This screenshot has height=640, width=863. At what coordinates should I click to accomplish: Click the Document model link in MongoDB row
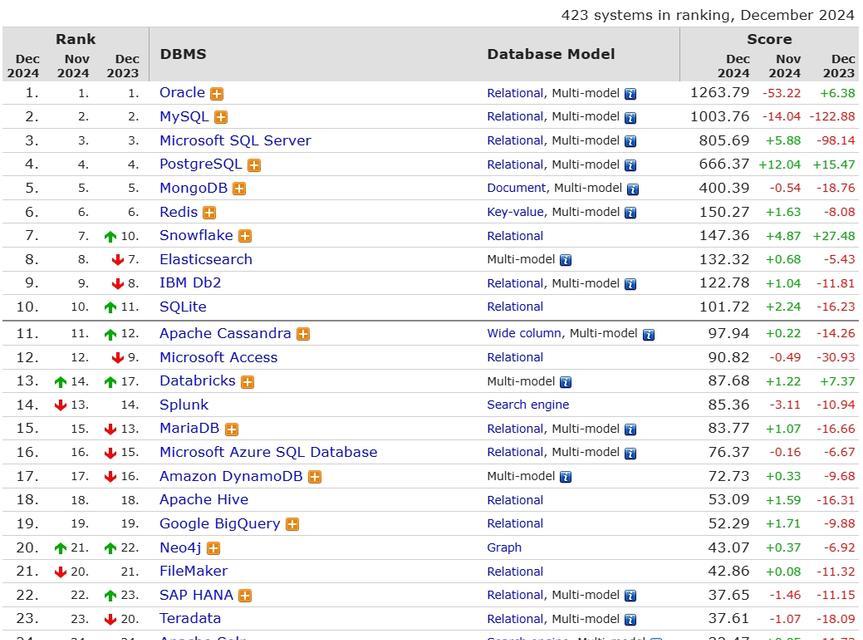pos(516,188)
